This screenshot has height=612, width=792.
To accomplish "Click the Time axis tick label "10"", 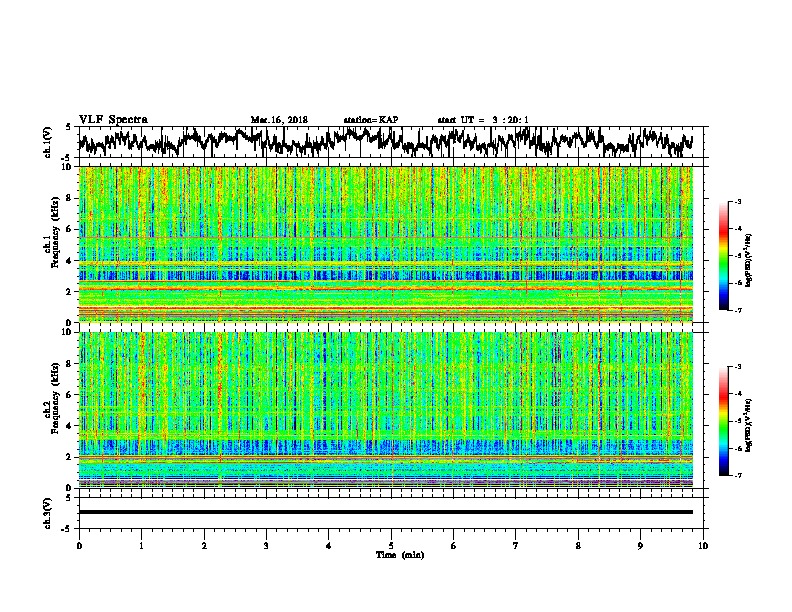I will point(703,546).
